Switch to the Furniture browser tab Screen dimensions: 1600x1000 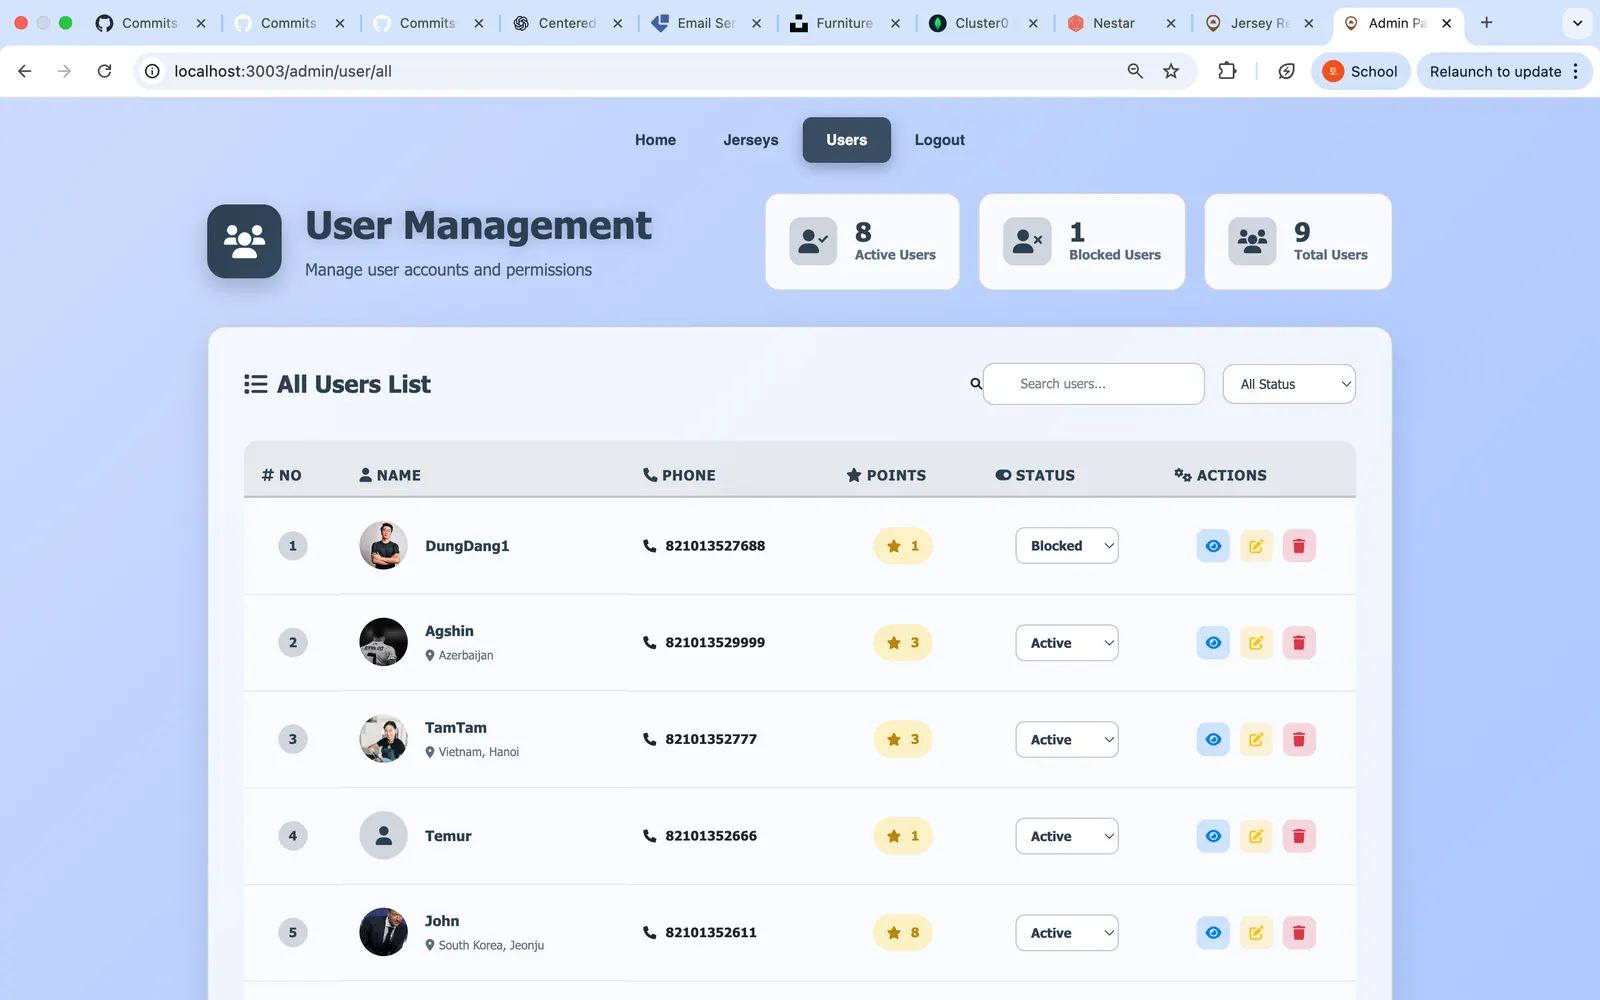pos(845,23)
